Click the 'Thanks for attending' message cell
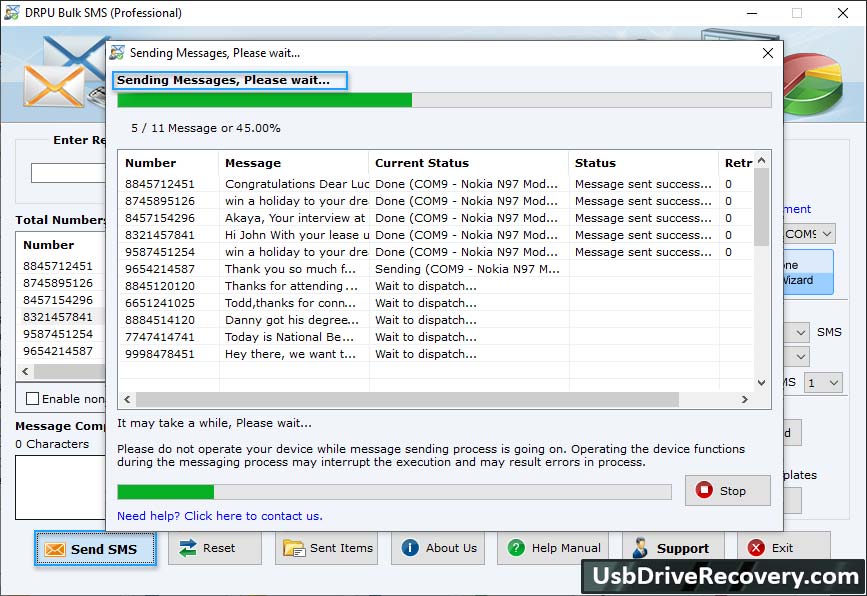The width and height of the screenshot is (867, 596). [295, 286]
